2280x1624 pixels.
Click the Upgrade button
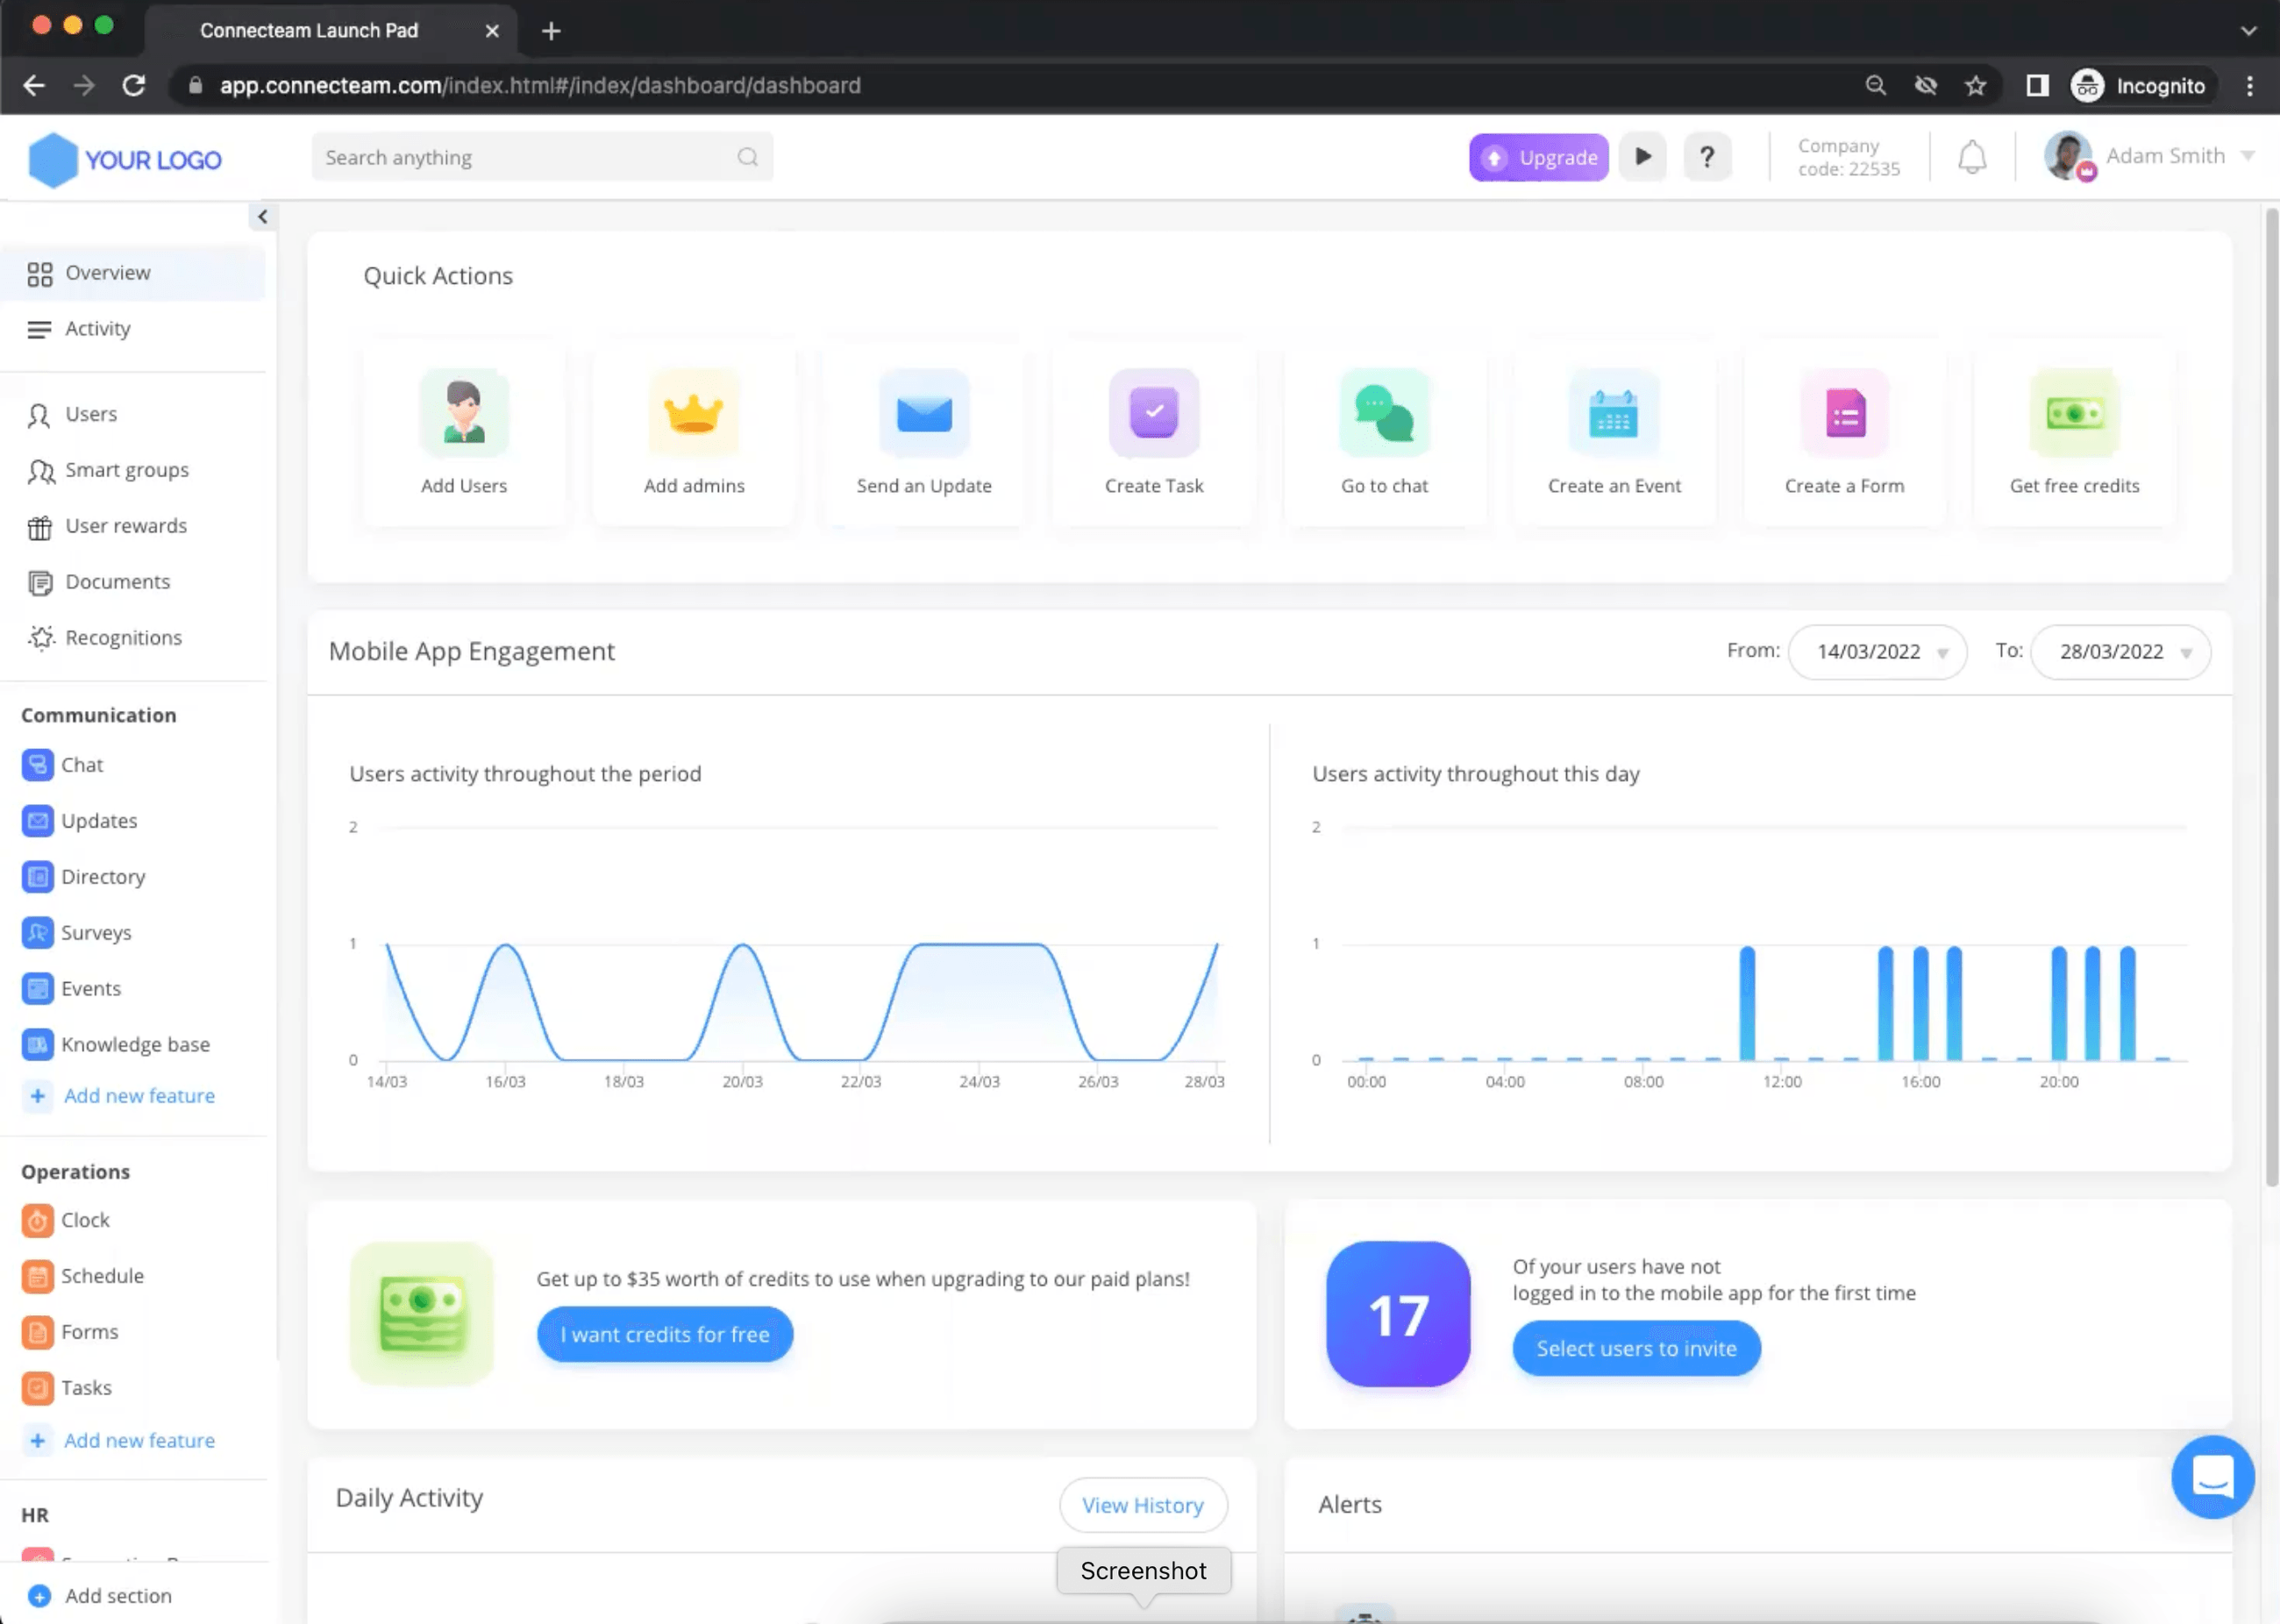(x=1538, y=157)
